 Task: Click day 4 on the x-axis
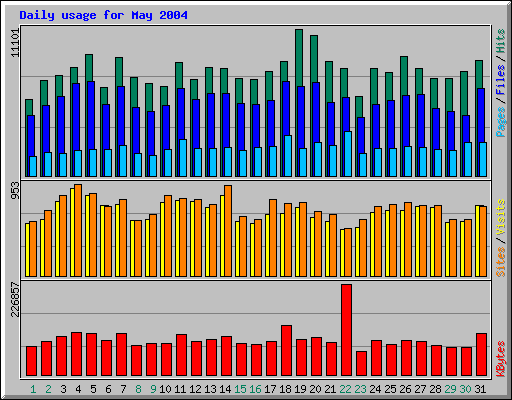[78, 389]
